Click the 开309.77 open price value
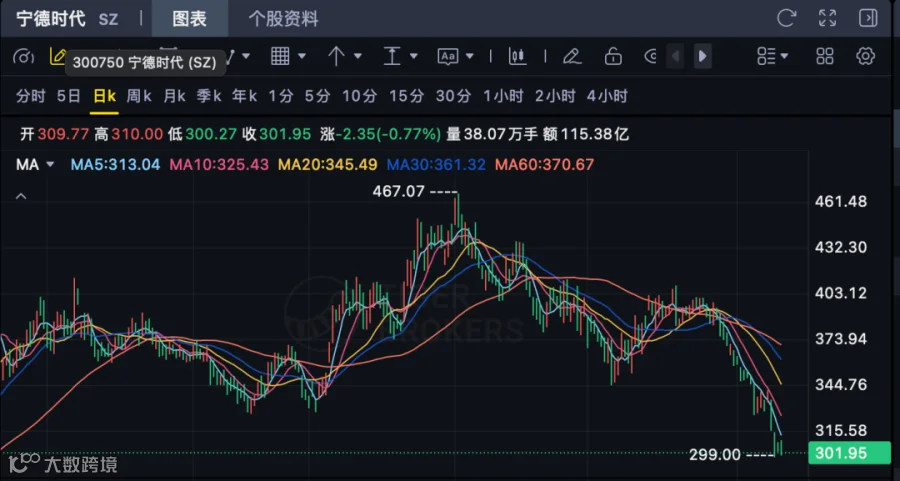Viewport: 900px width, 481px height. pos(55,135)
